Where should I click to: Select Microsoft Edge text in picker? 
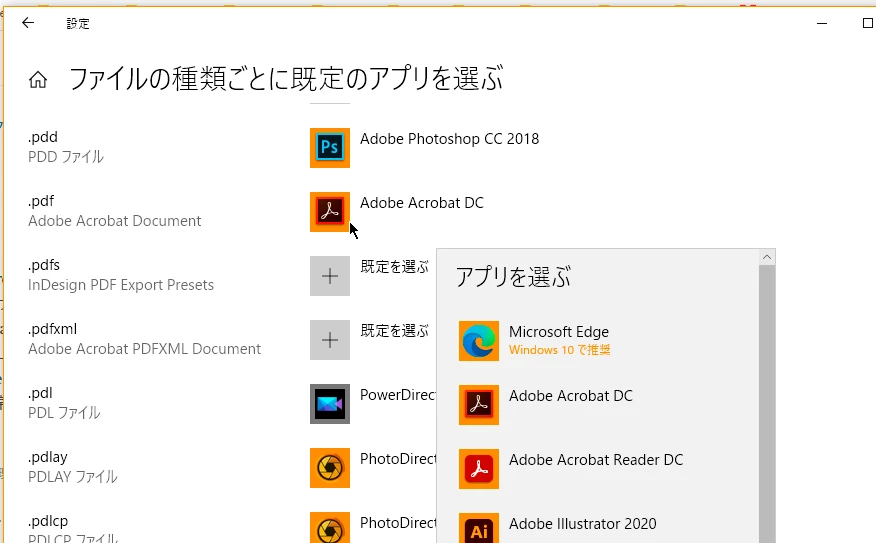click(559, 332)
